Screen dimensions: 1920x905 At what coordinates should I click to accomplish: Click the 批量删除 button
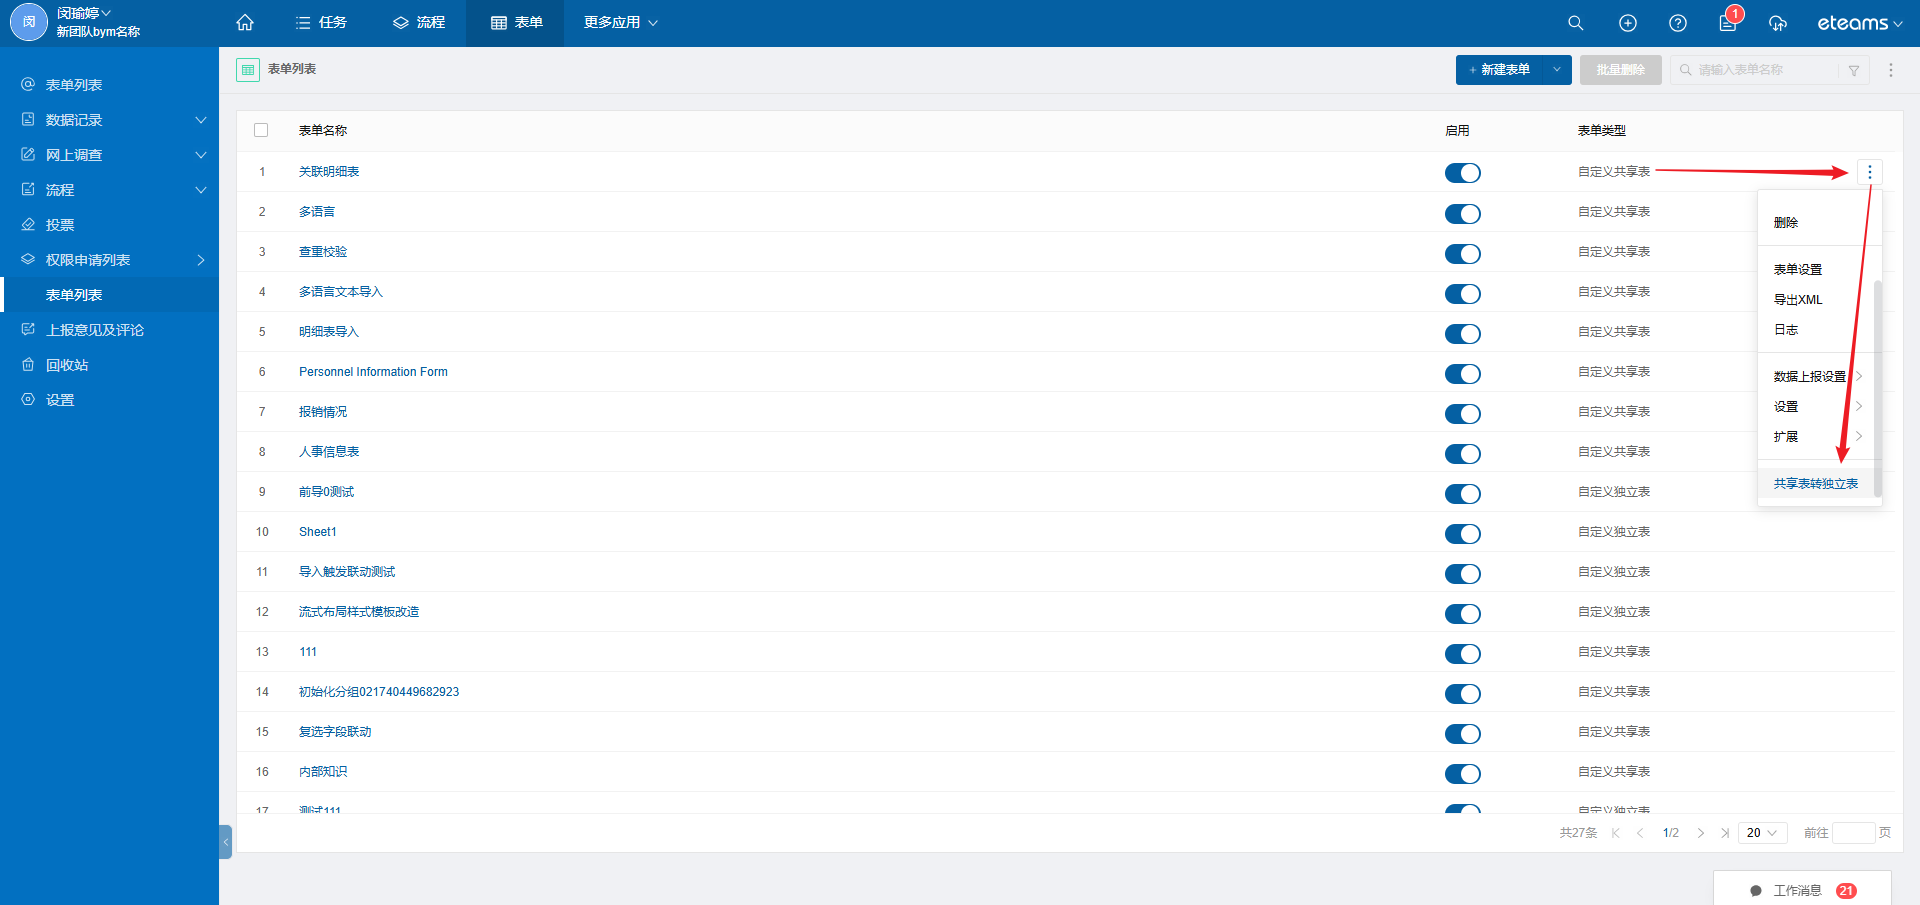pyautogui.click(x=1621, y=70)
